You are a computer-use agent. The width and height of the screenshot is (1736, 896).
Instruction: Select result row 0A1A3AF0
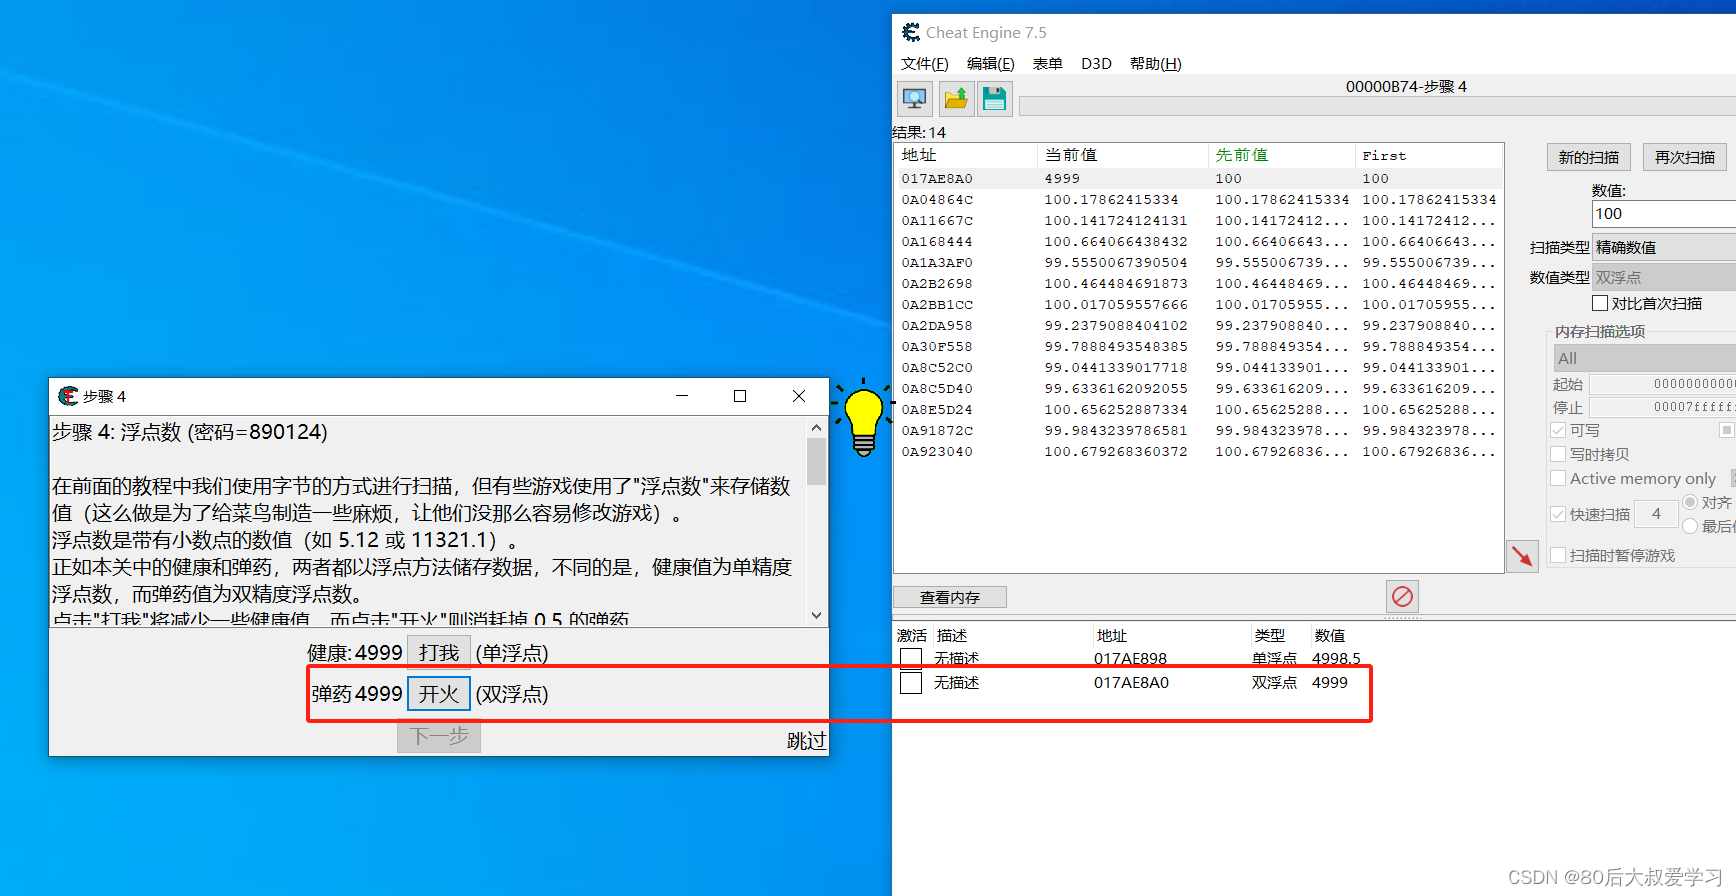click(1198, 262)
